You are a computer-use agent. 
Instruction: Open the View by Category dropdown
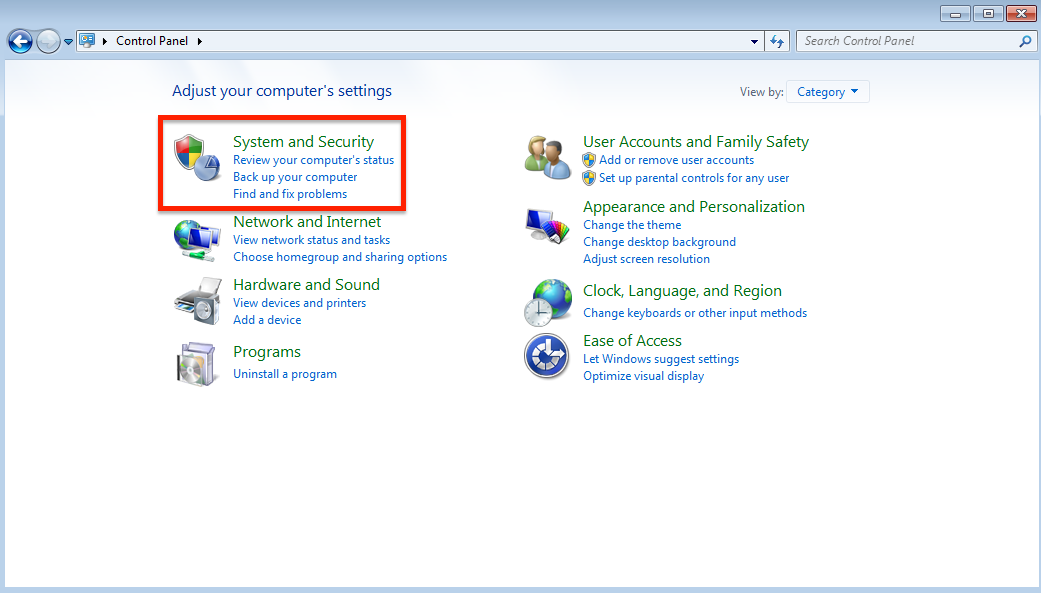pos(828,92)
